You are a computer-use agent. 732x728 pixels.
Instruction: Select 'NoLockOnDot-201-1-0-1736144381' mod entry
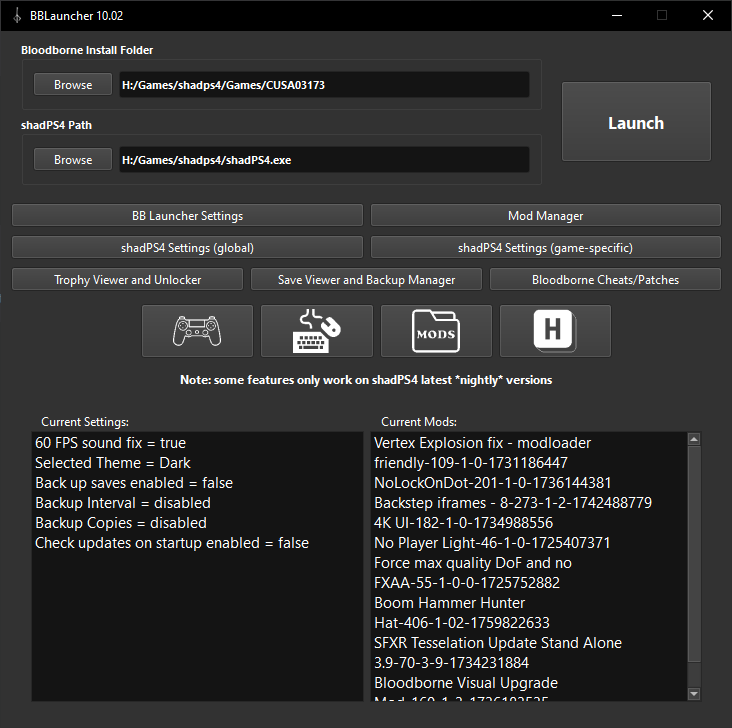(493, 483)
